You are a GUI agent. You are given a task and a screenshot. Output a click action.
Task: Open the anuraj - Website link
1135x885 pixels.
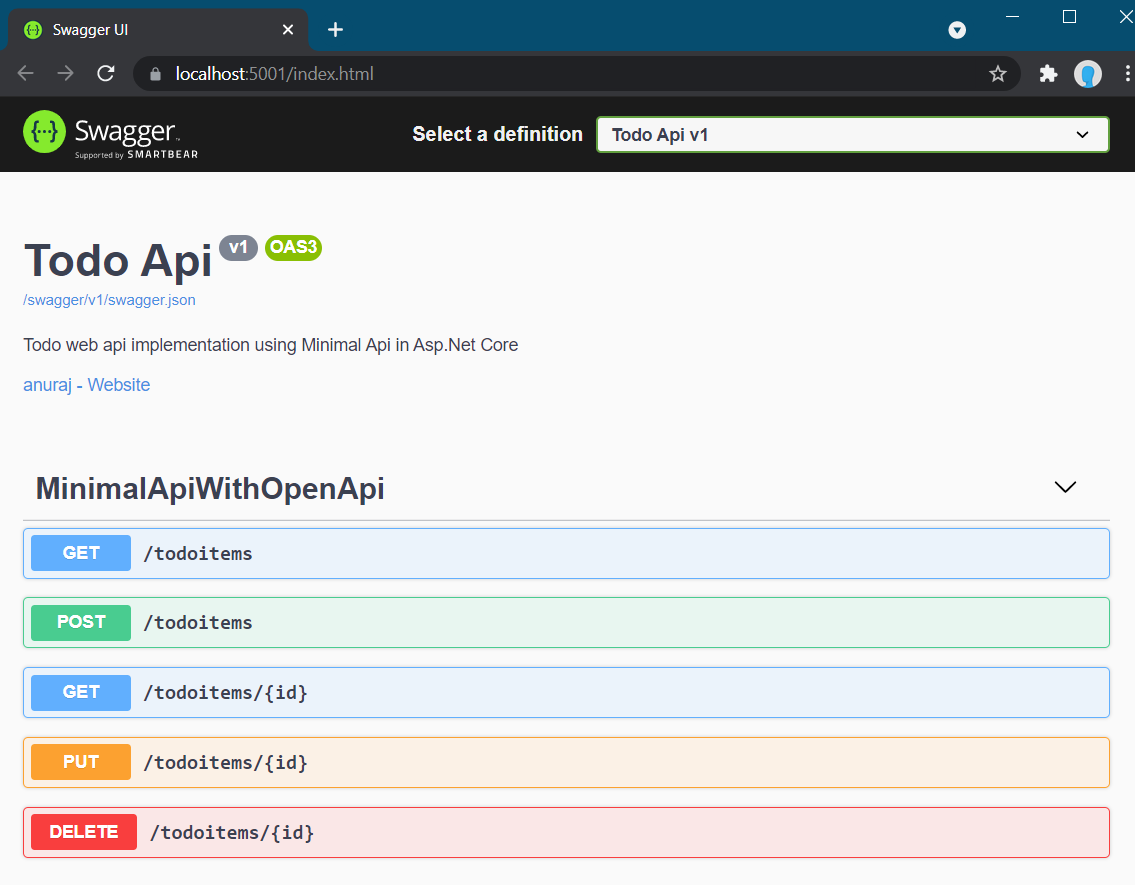[x=87, y=384]
